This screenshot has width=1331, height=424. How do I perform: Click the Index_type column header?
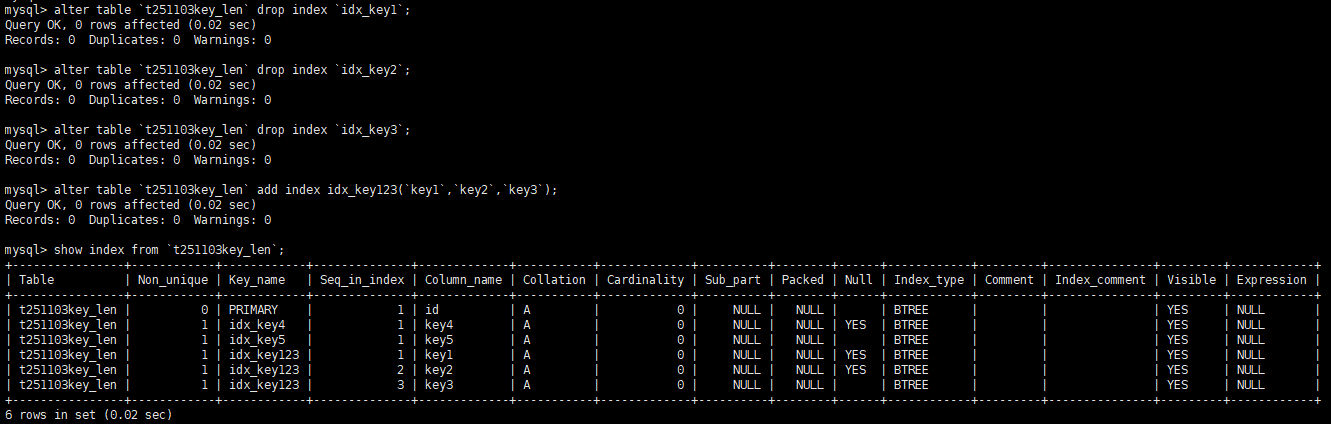[x=929, y=280]
